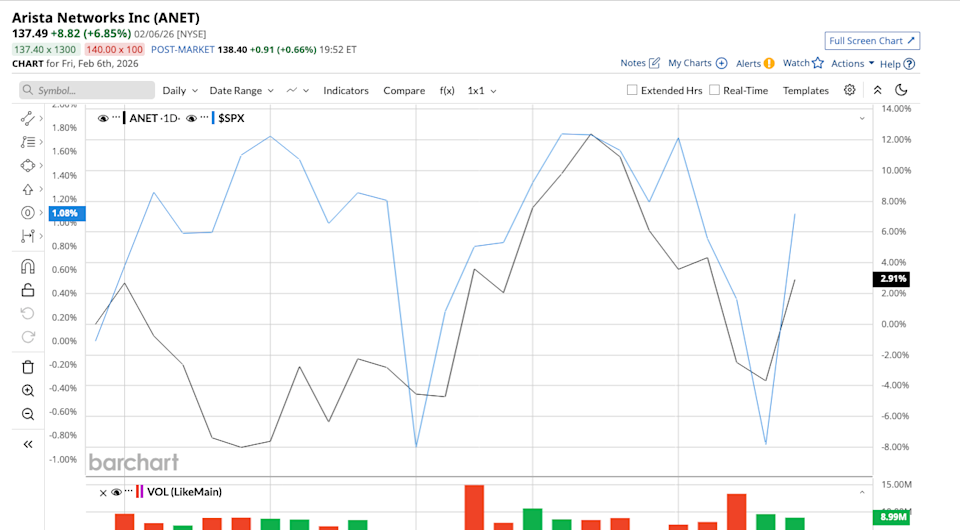Open the Date Range dropdown
This screenshot has height=530, width=960.
(241, 91)
